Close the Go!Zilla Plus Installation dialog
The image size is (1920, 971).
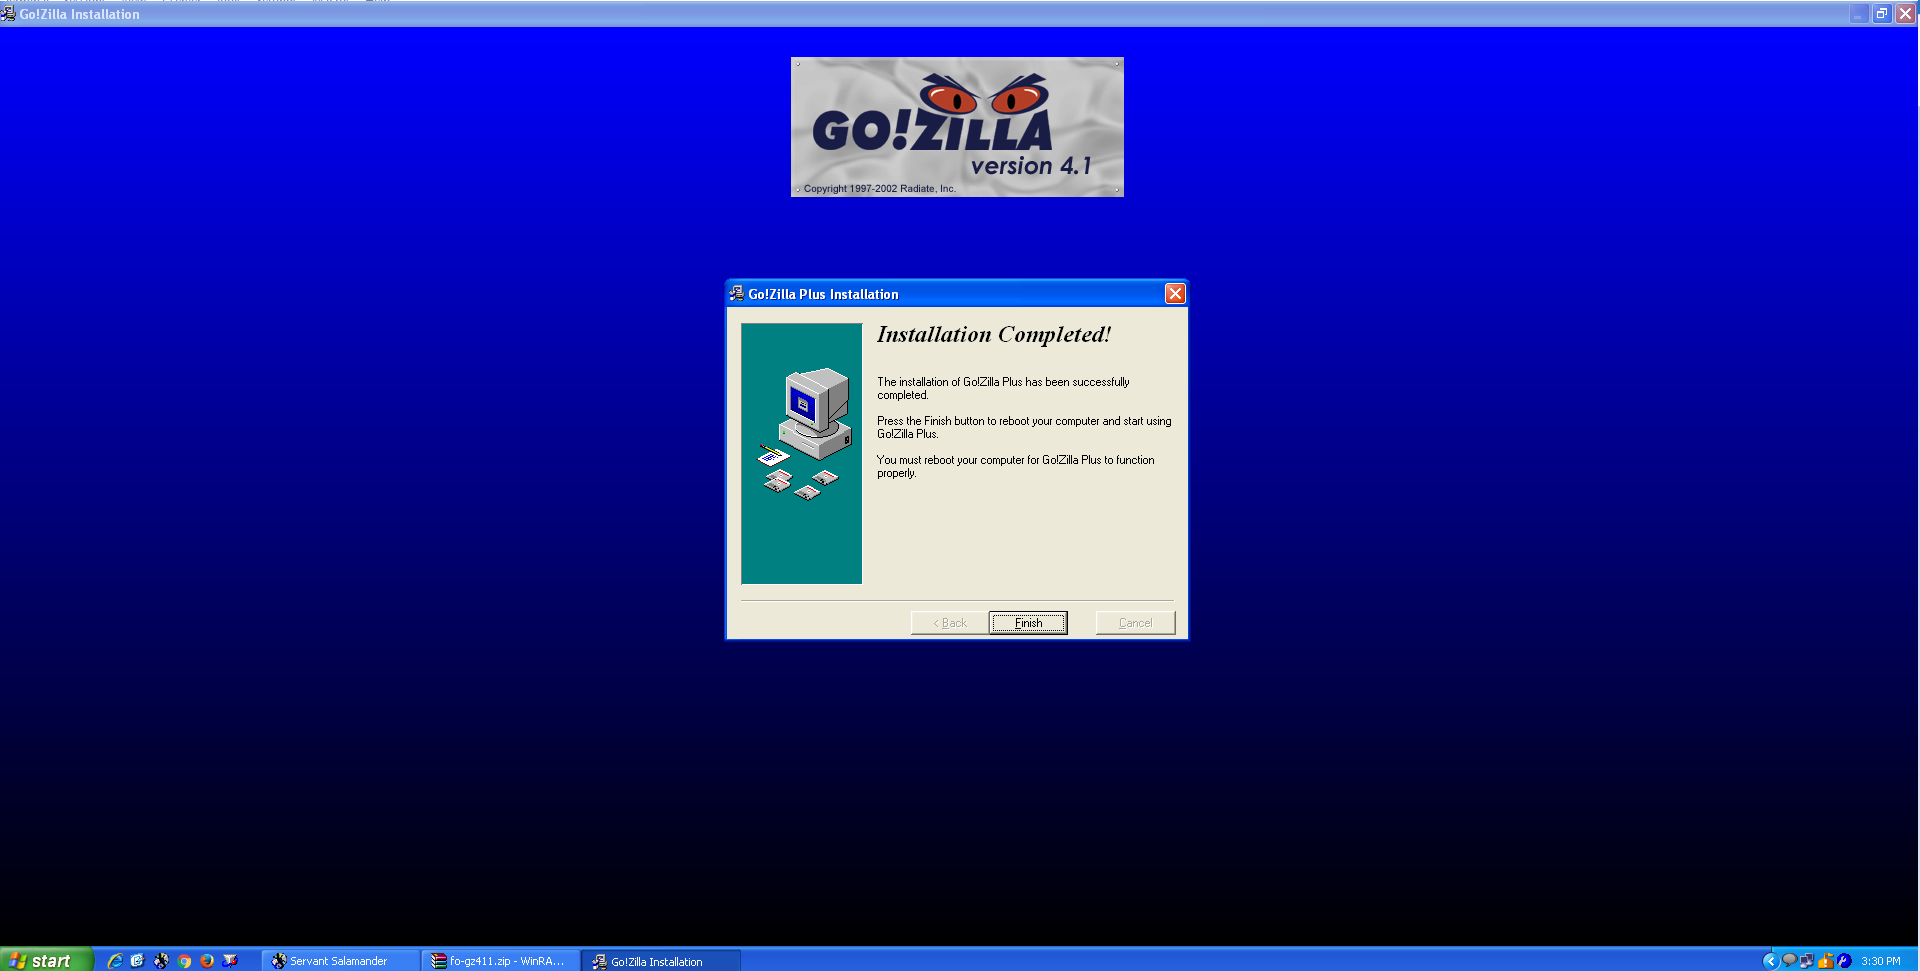[x=1175, y=293]
